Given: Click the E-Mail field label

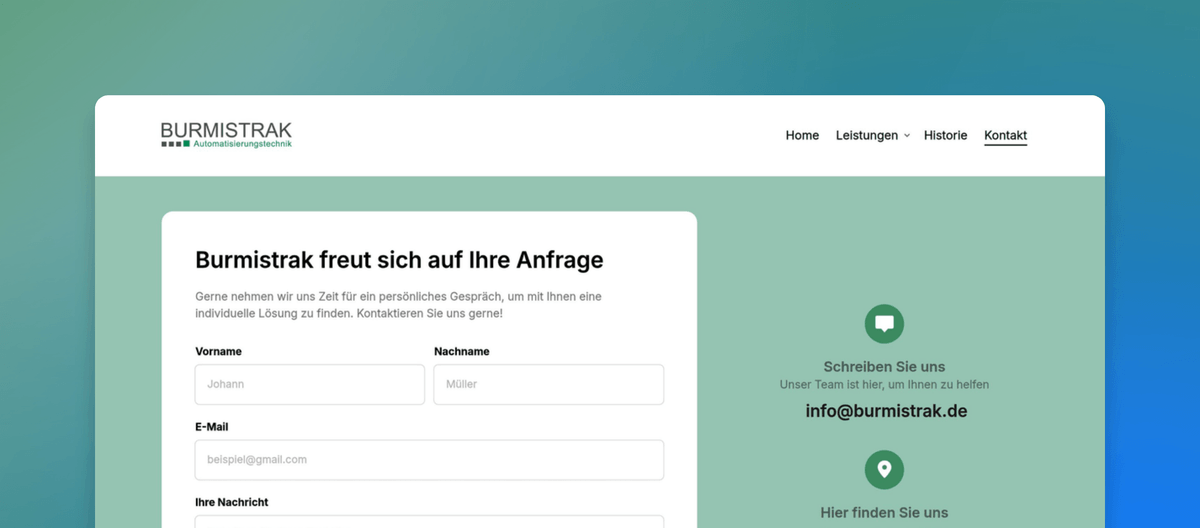Looking at the screenshot, I should pyautogui.click(x=212, y=427).
